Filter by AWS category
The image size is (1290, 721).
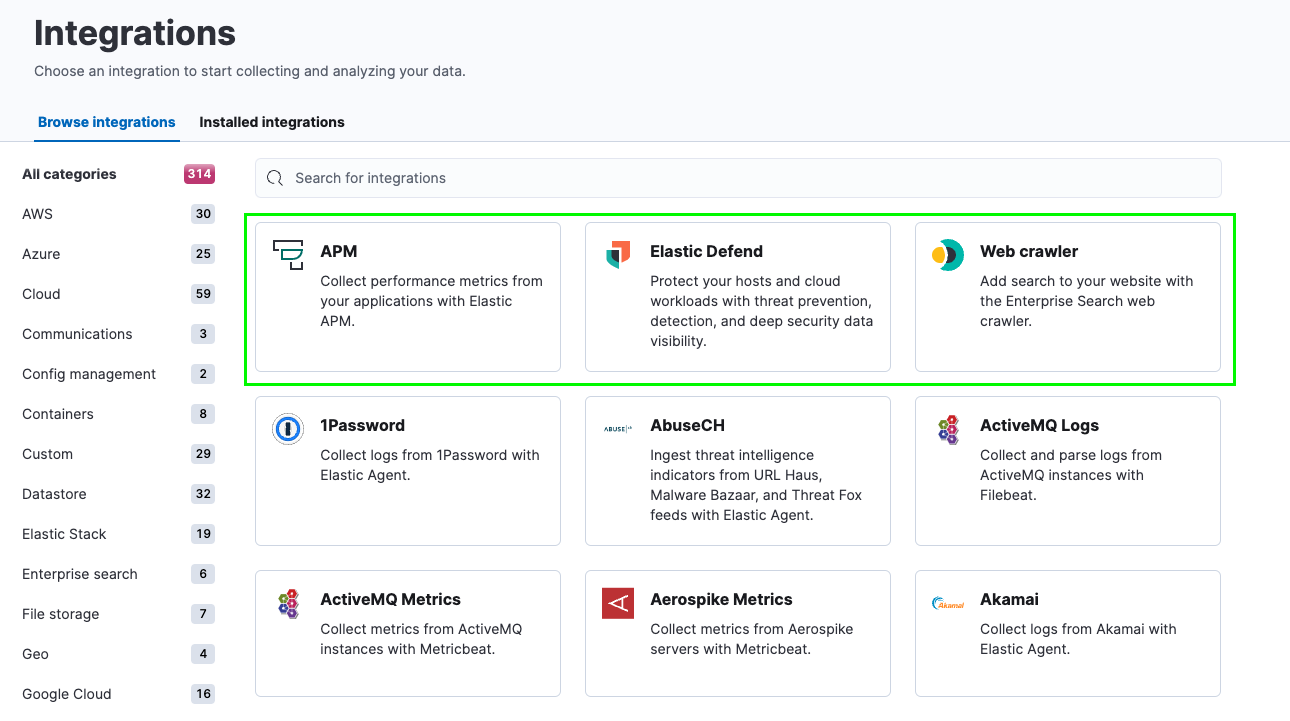[37, 214]
